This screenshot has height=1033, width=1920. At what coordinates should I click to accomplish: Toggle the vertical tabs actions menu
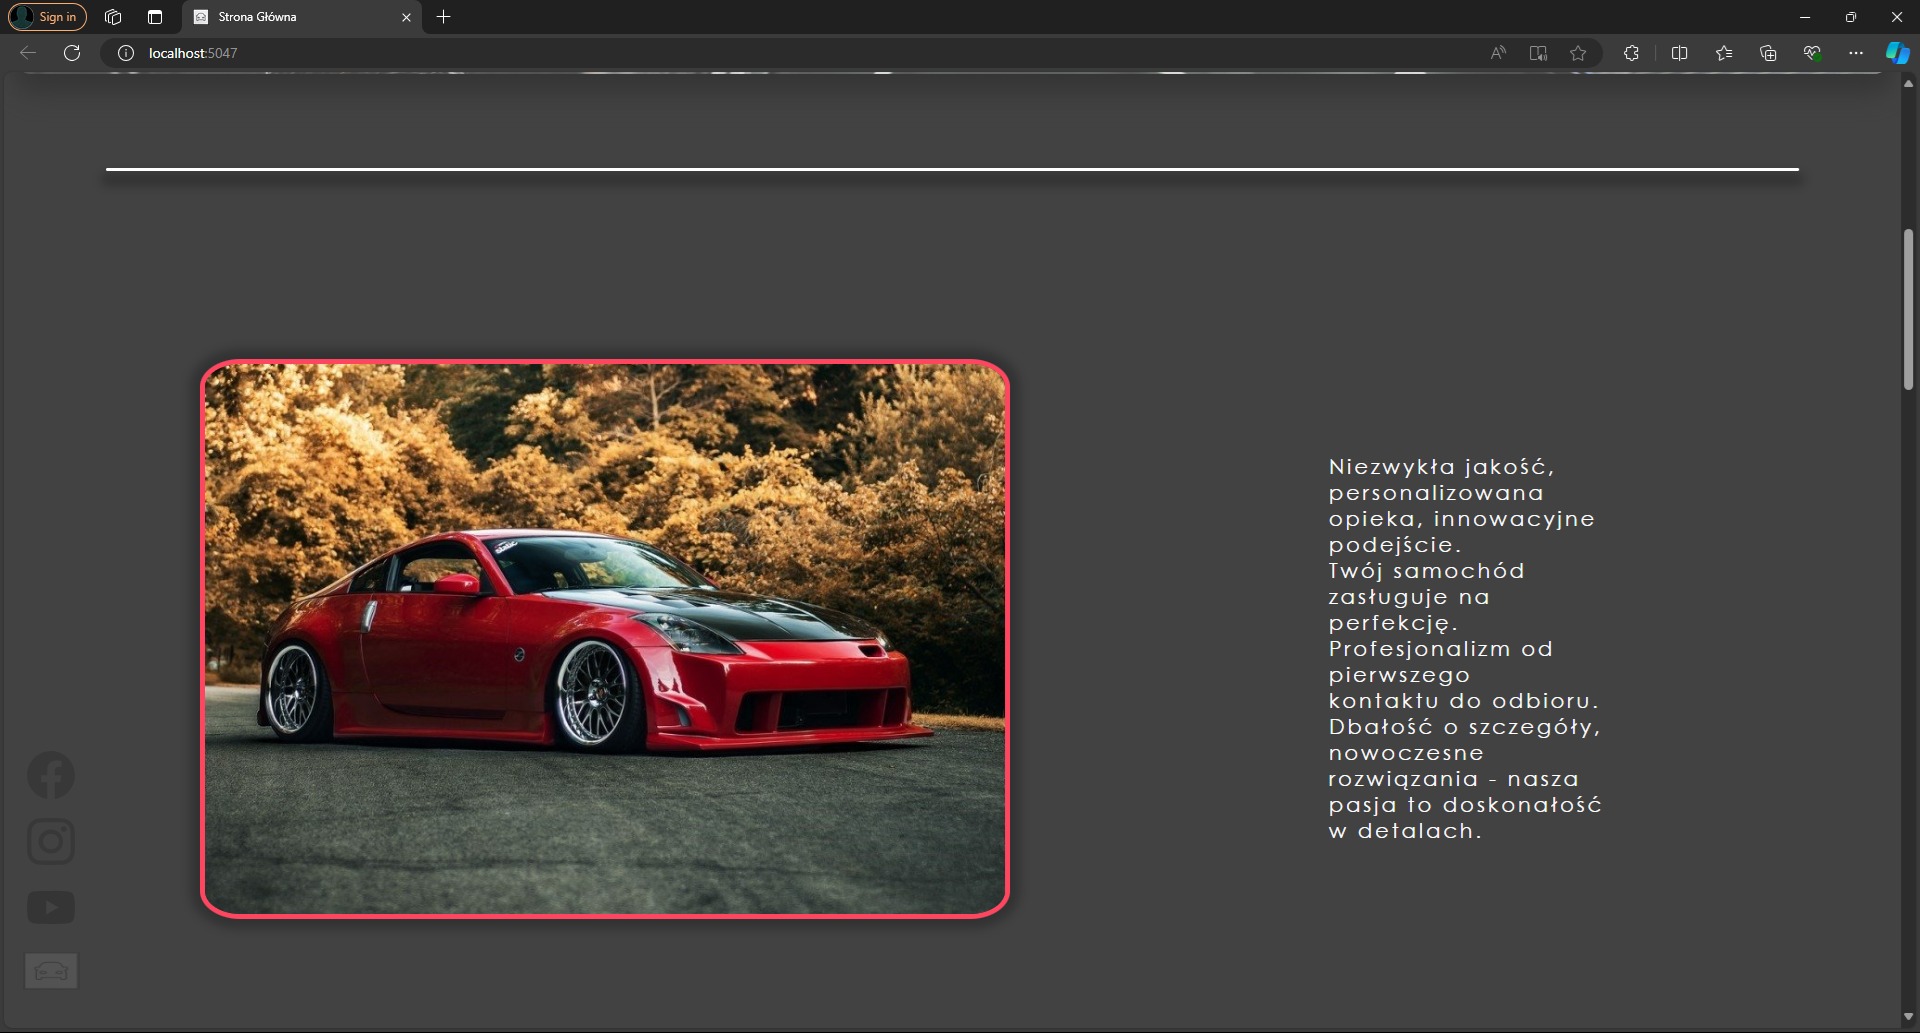155,17
